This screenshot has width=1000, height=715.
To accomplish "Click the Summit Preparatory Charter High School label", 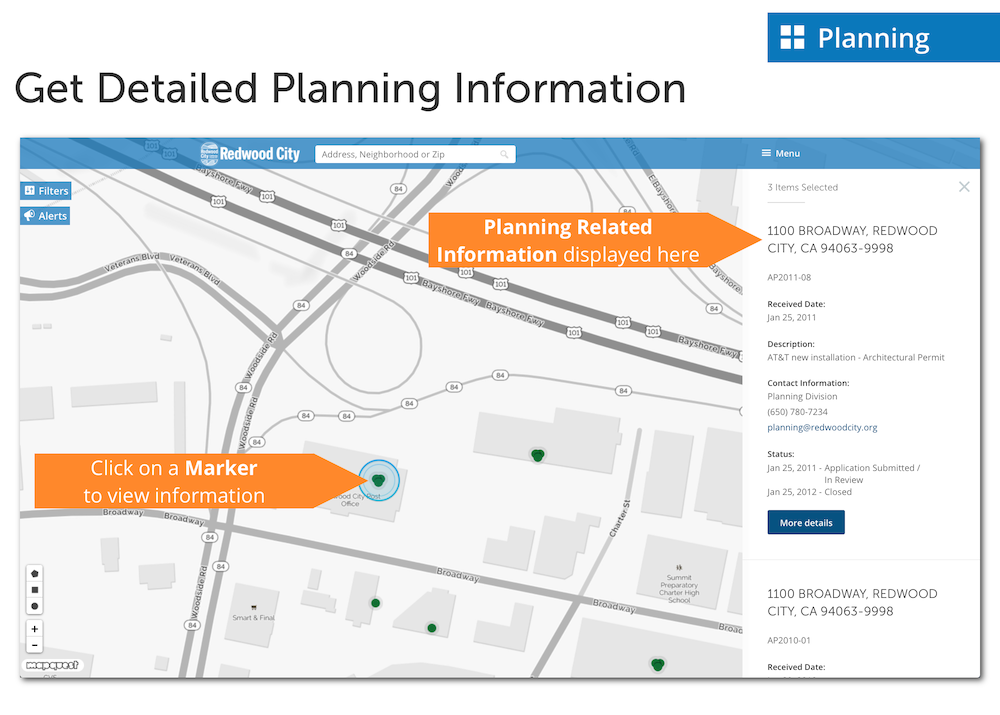I will [679, 588].
